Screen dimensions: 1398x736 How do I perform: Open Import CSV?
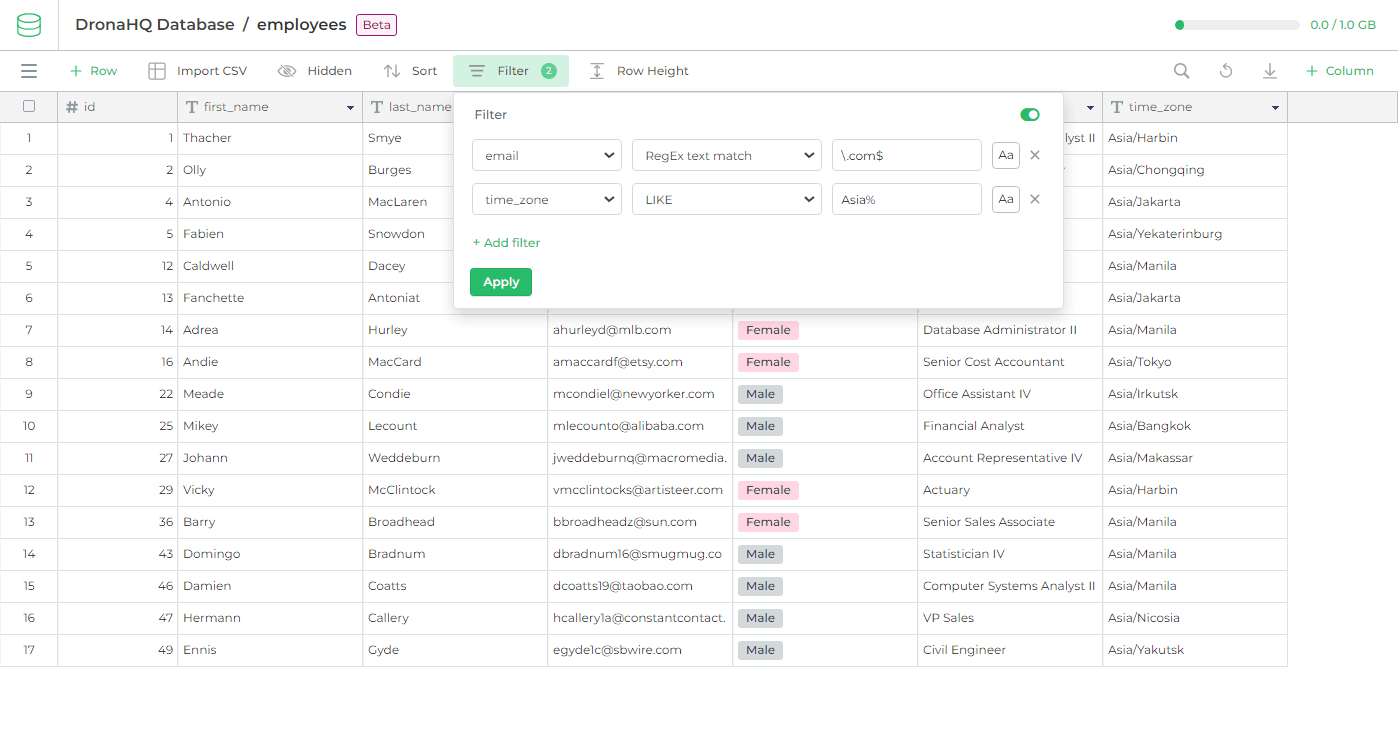tap(198, 71)
